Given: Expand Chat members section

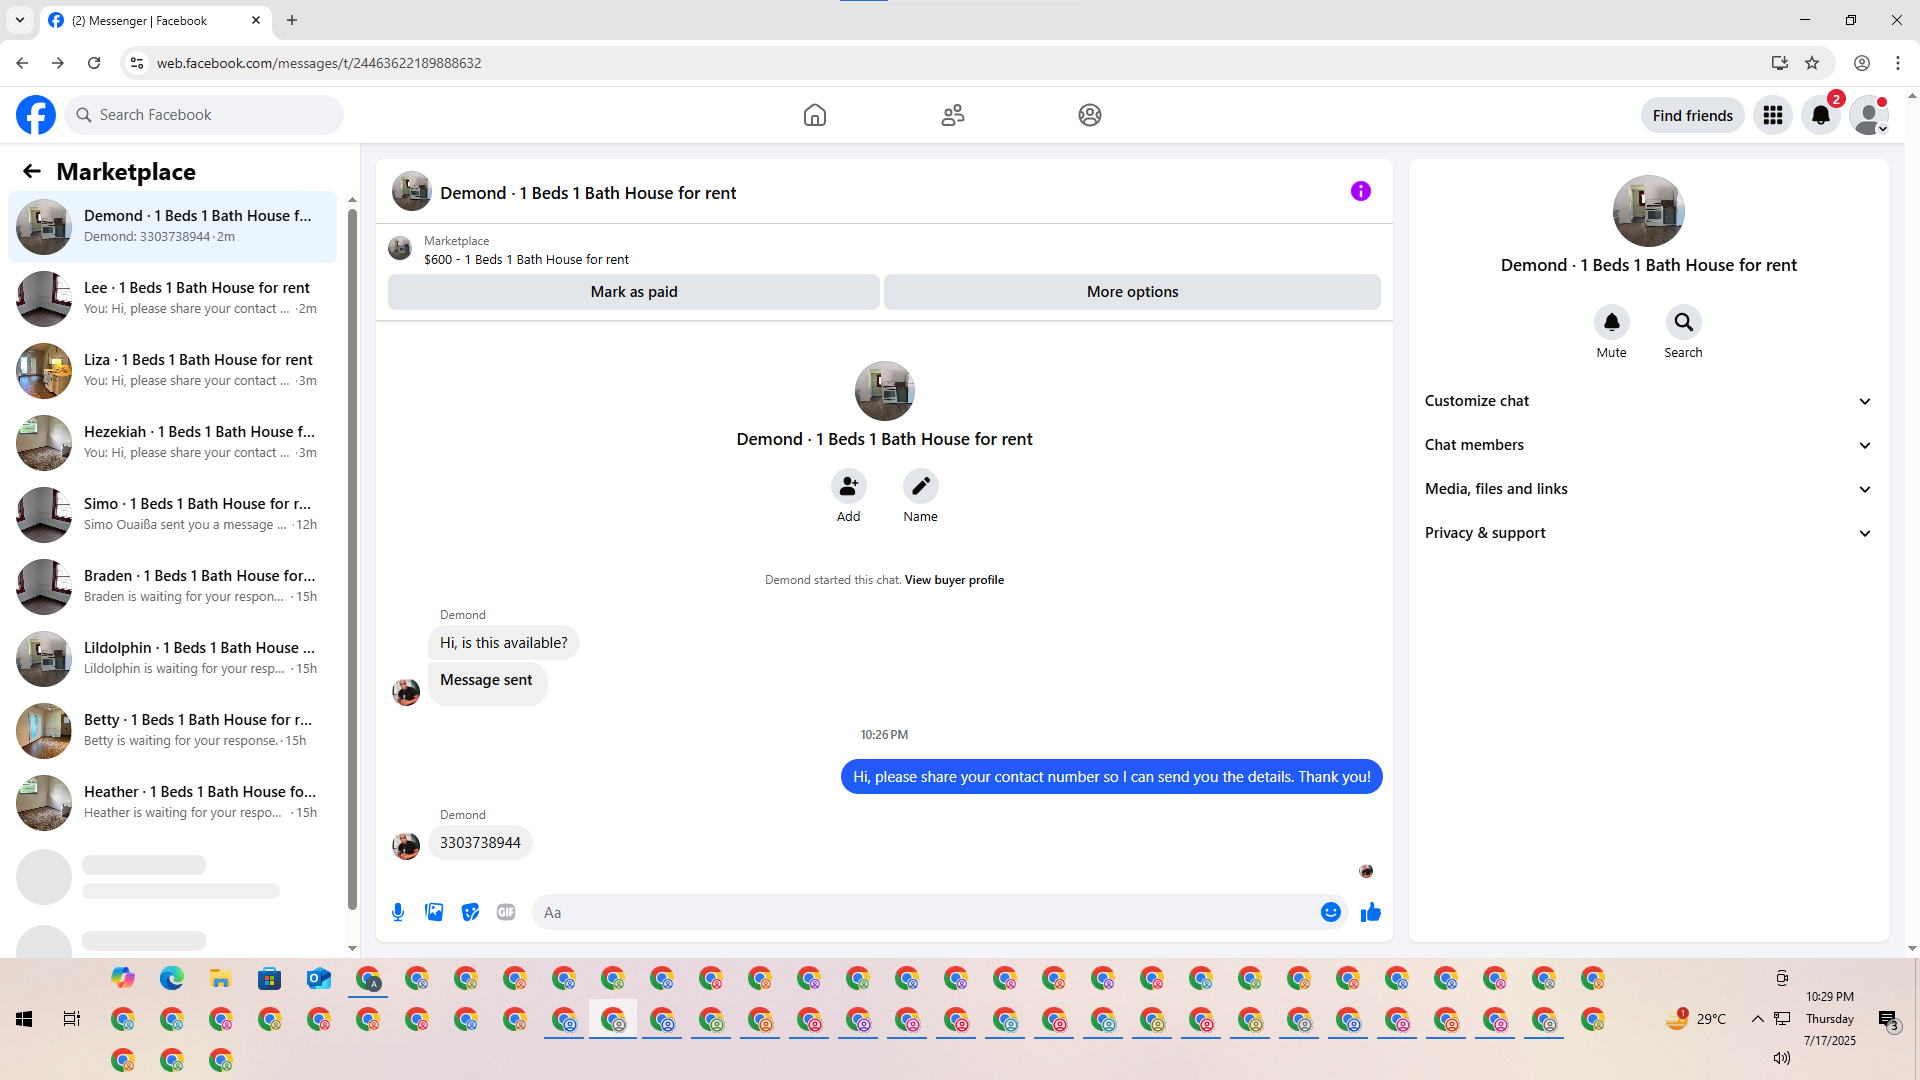Looking at the screenshot, I should tap(1649, 445).
